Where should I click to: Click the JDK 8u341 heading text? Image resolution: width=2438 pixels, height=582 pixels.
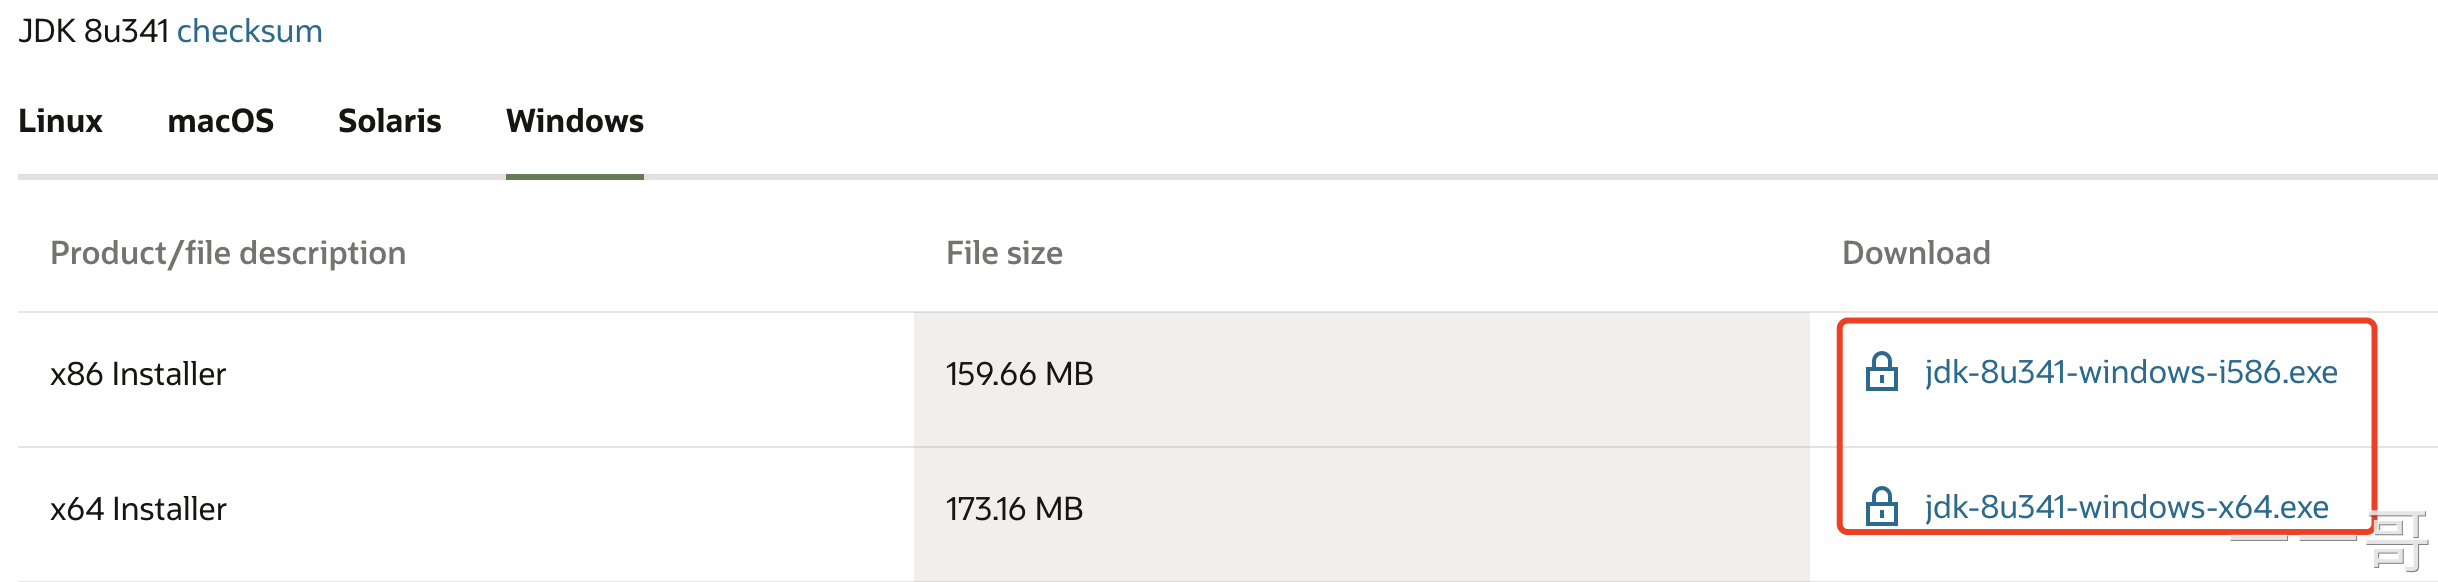pos(94,31)
